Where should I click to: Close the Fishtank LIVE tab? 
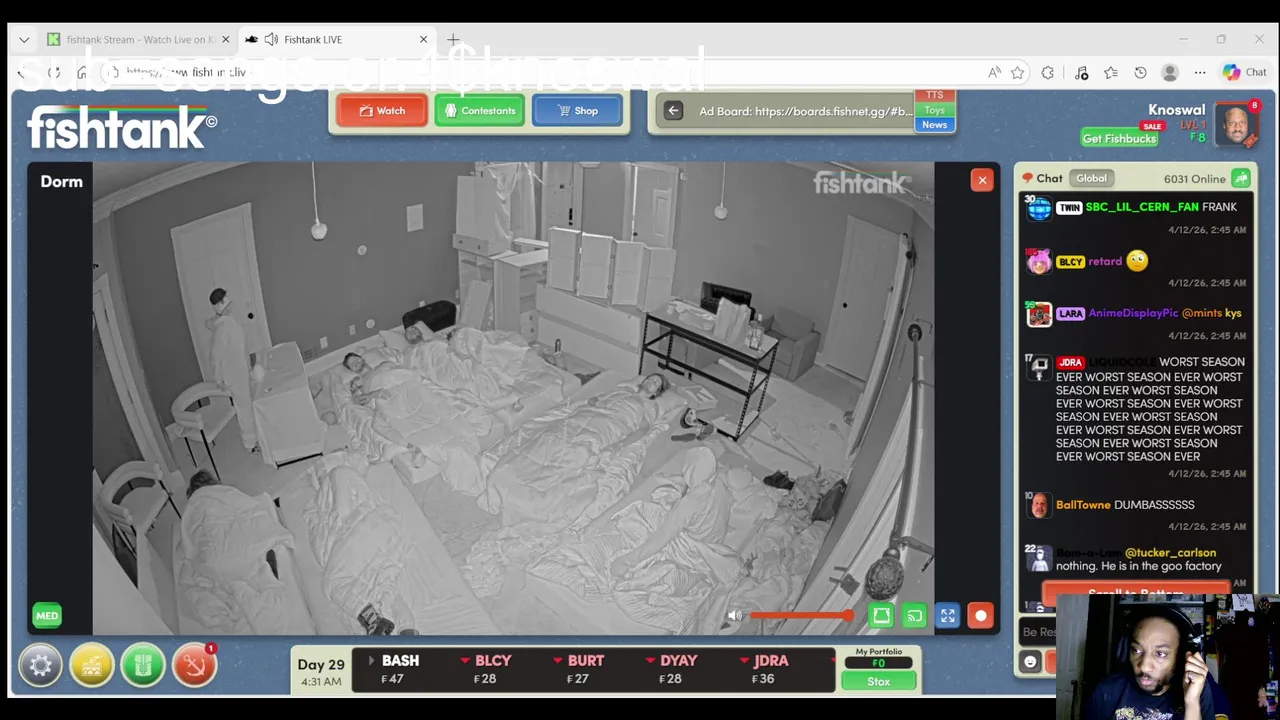click(423, 39)
